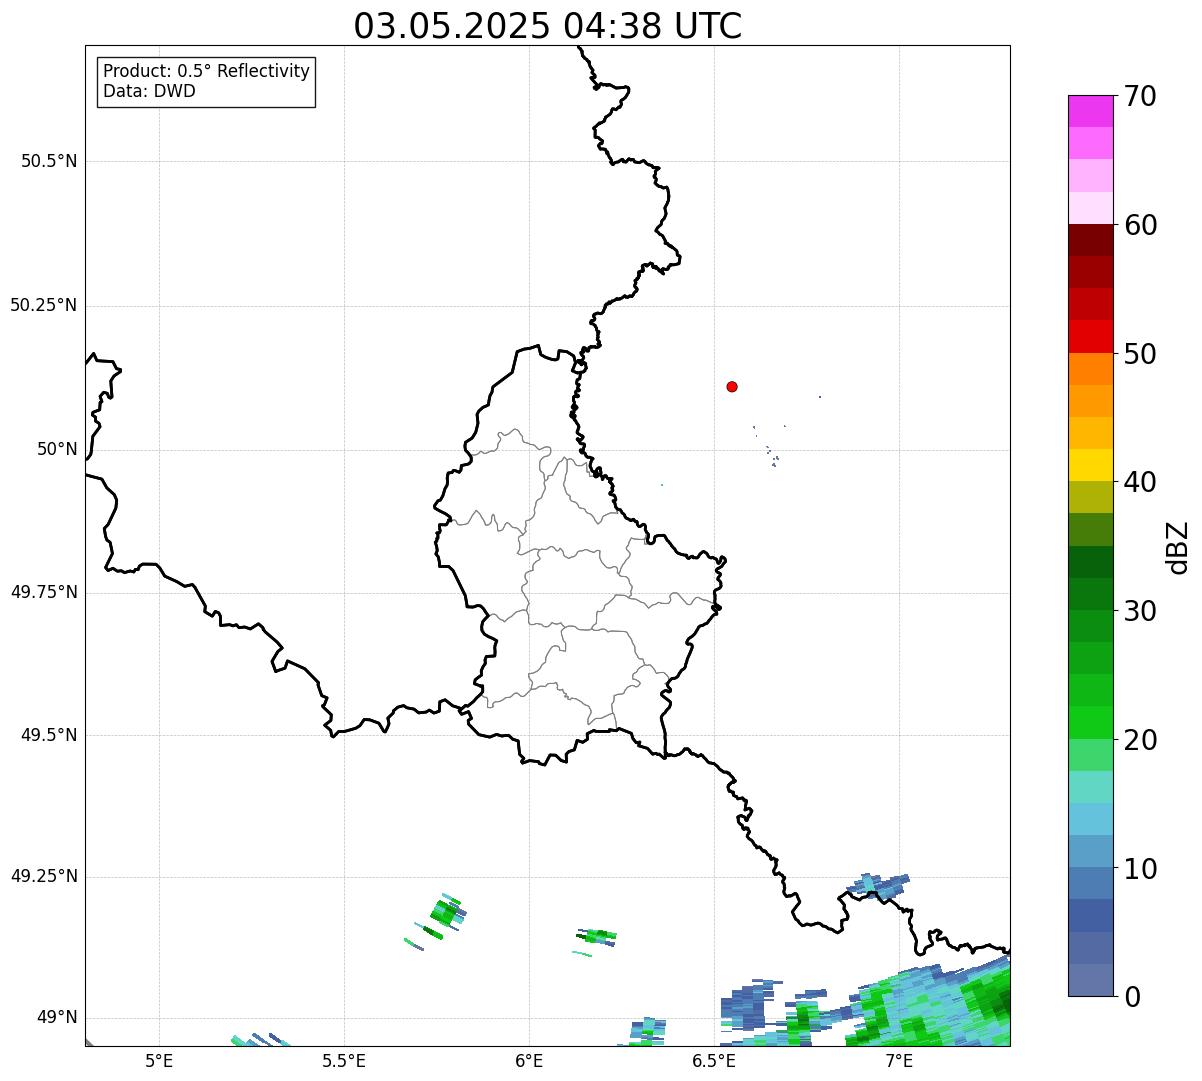
Task: Click the colorbar tick label "50"
Action: (1140, 354)
